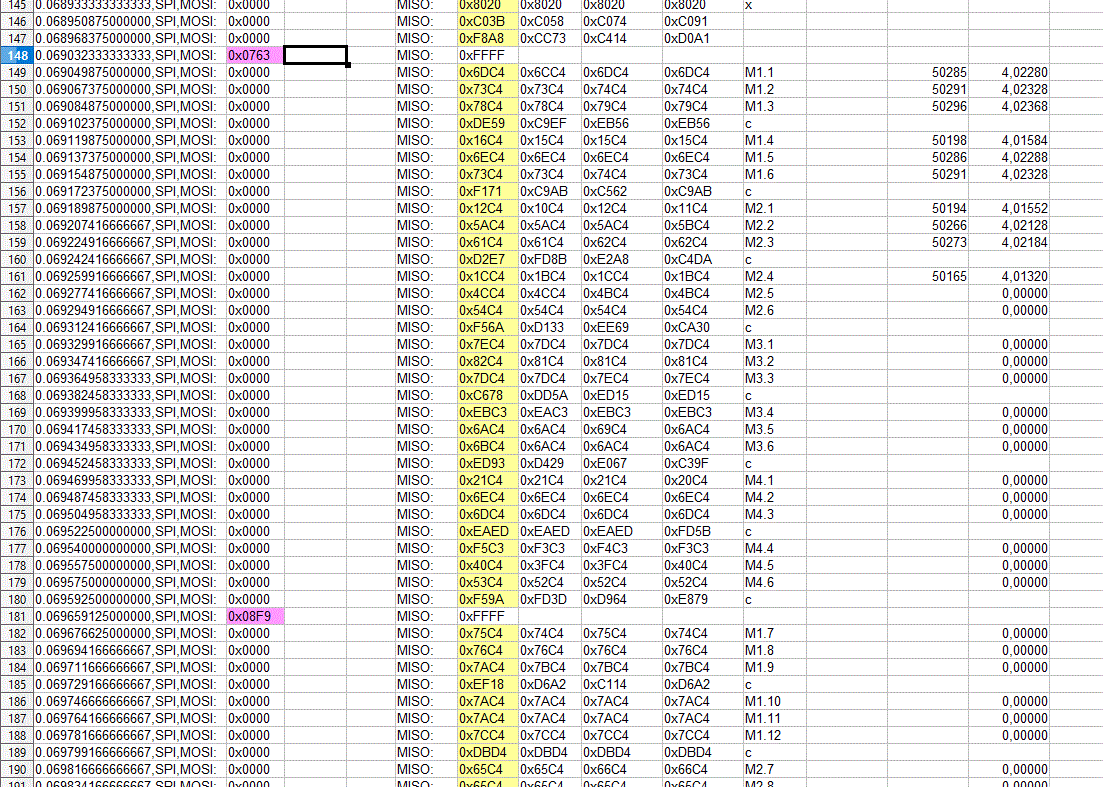The height and width of the screenshot is (787, 1103).
Task: Click the fill handle of the selected cell
Action: click(x=347, y=65)
